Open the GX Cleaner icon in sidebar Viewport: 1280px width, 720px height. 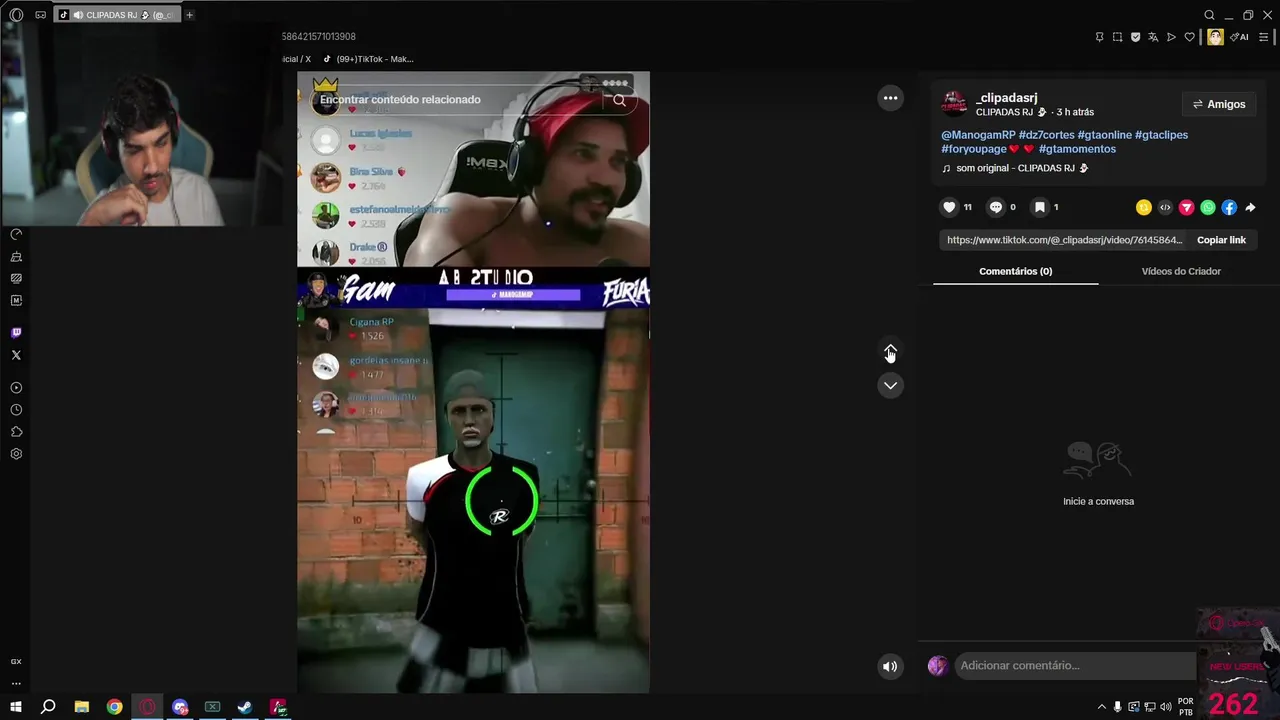click(x=16, y=257)
